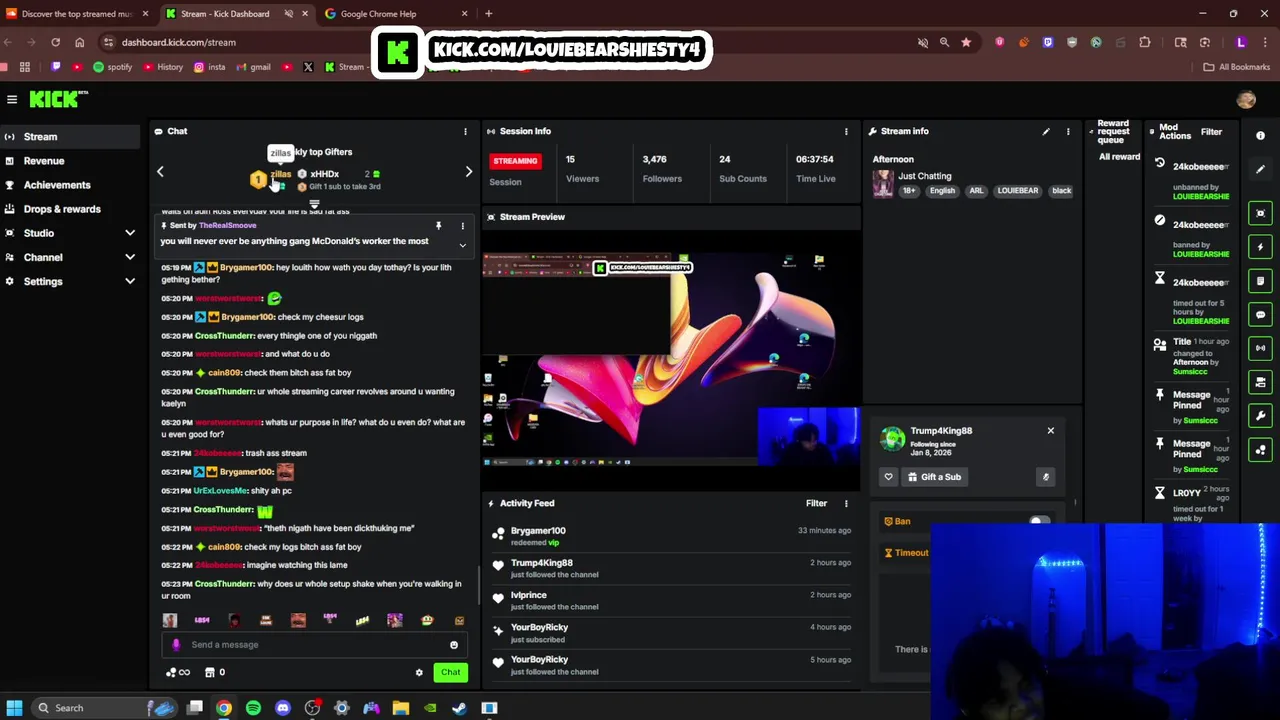Open Drops & rewards in sidebar
The width and height of the screenshot is (1280, 720).
click(x=70, y=209)
